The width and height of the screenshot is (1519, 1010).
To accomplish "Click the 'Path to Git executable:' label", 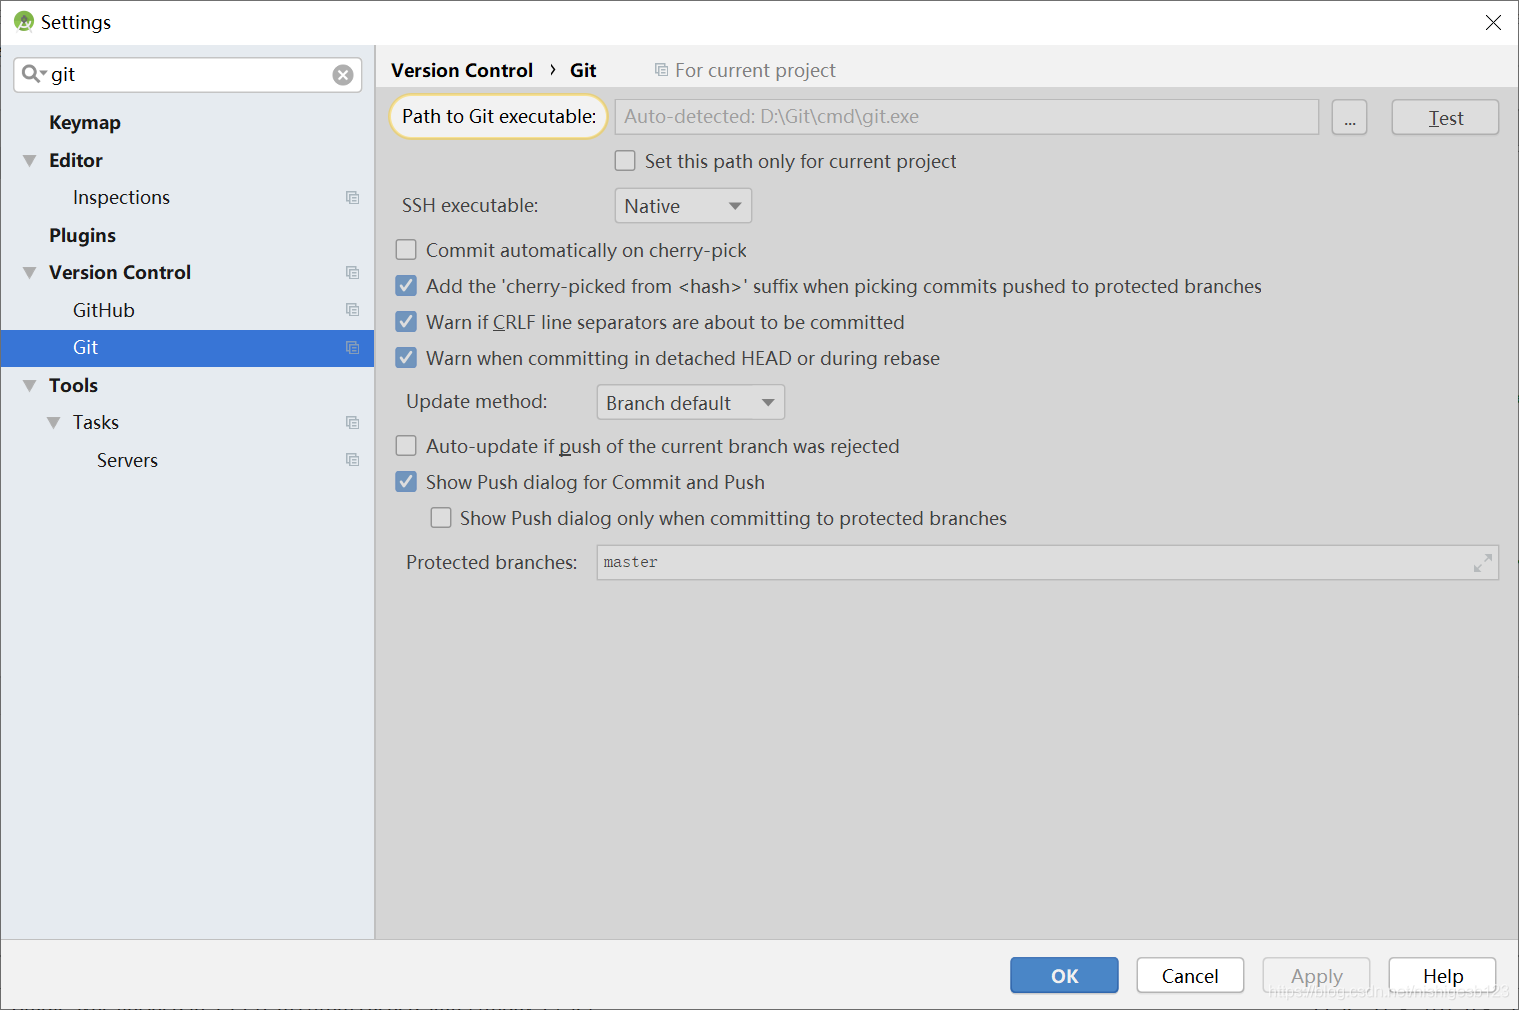I will [x=499, y=116].
